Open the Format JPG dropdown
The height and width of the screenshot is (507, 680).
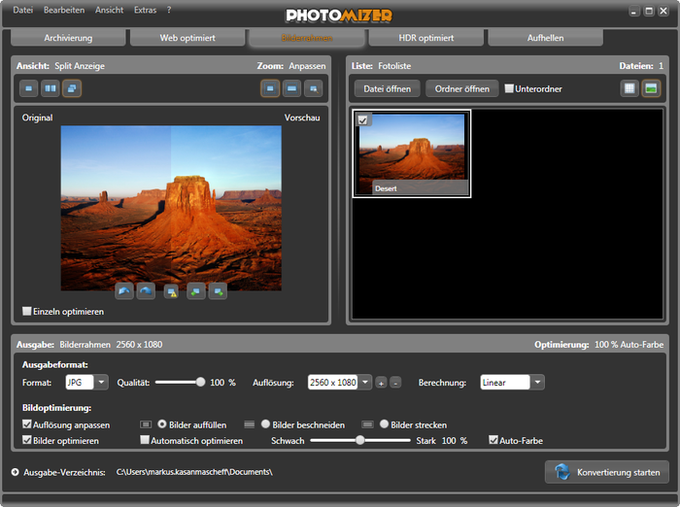[101, 382]
